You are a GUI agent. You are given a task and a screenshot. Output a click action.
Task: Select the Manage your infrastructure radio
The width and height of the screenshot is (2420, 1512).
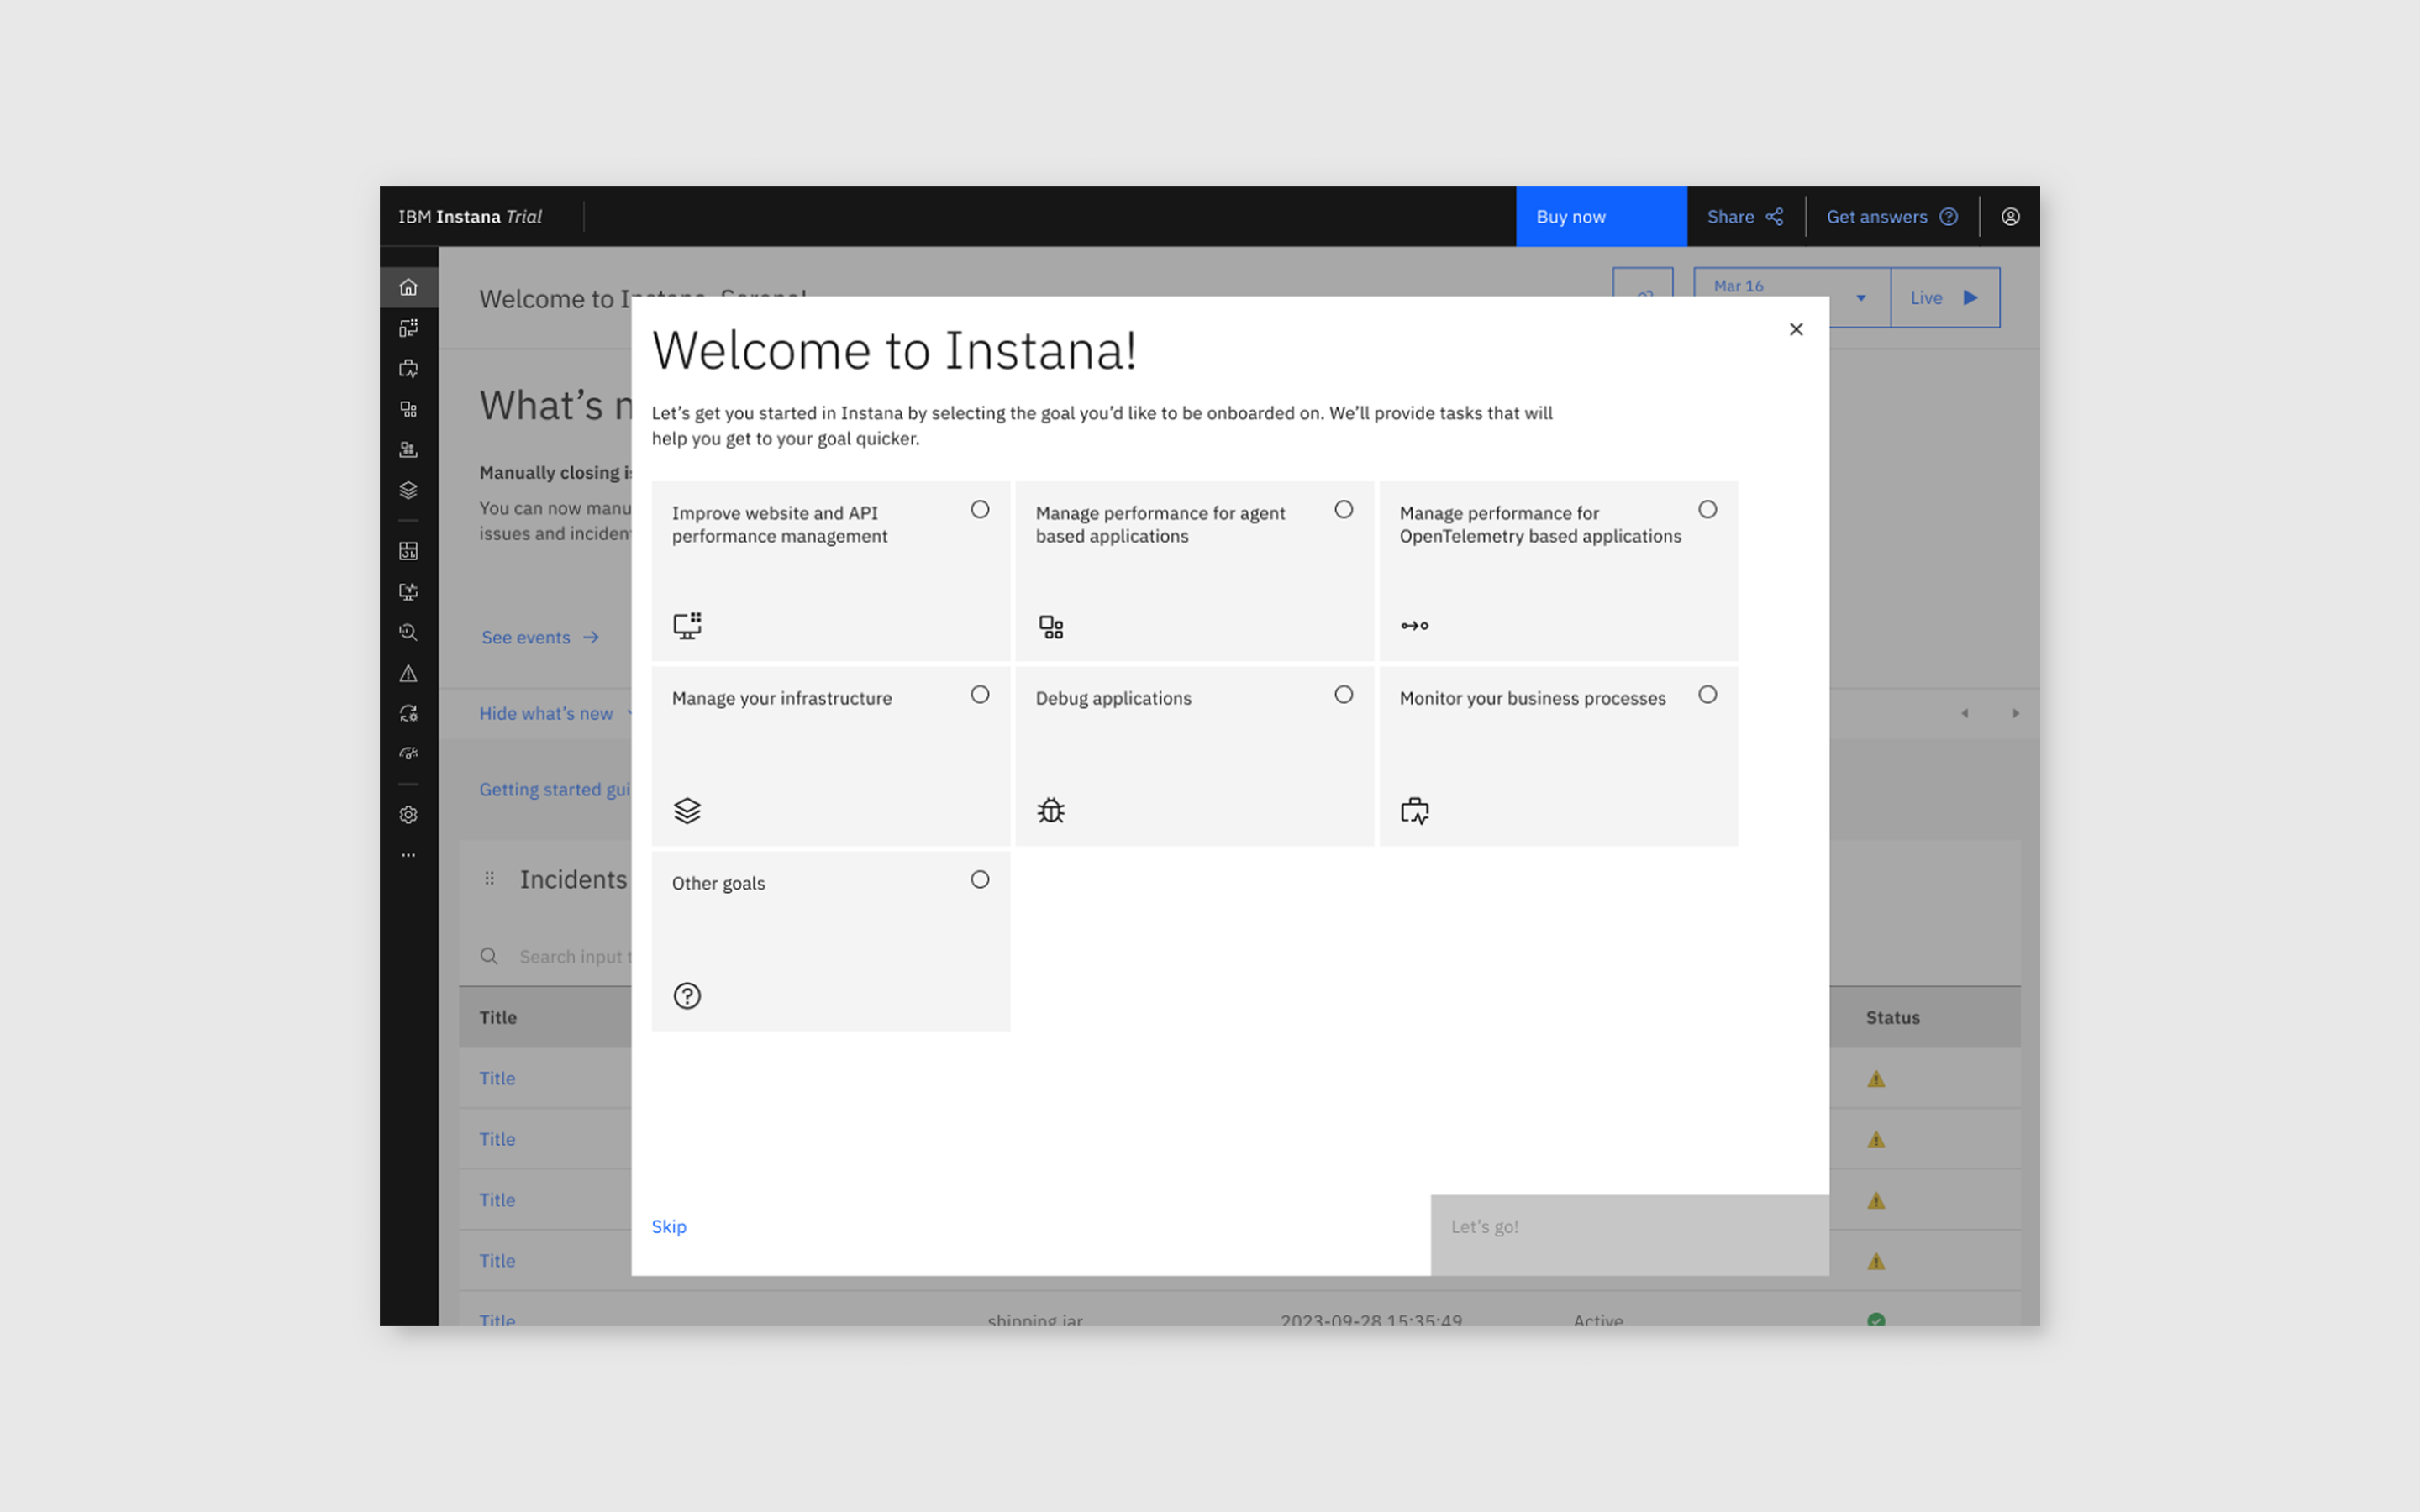click(980, 694)
